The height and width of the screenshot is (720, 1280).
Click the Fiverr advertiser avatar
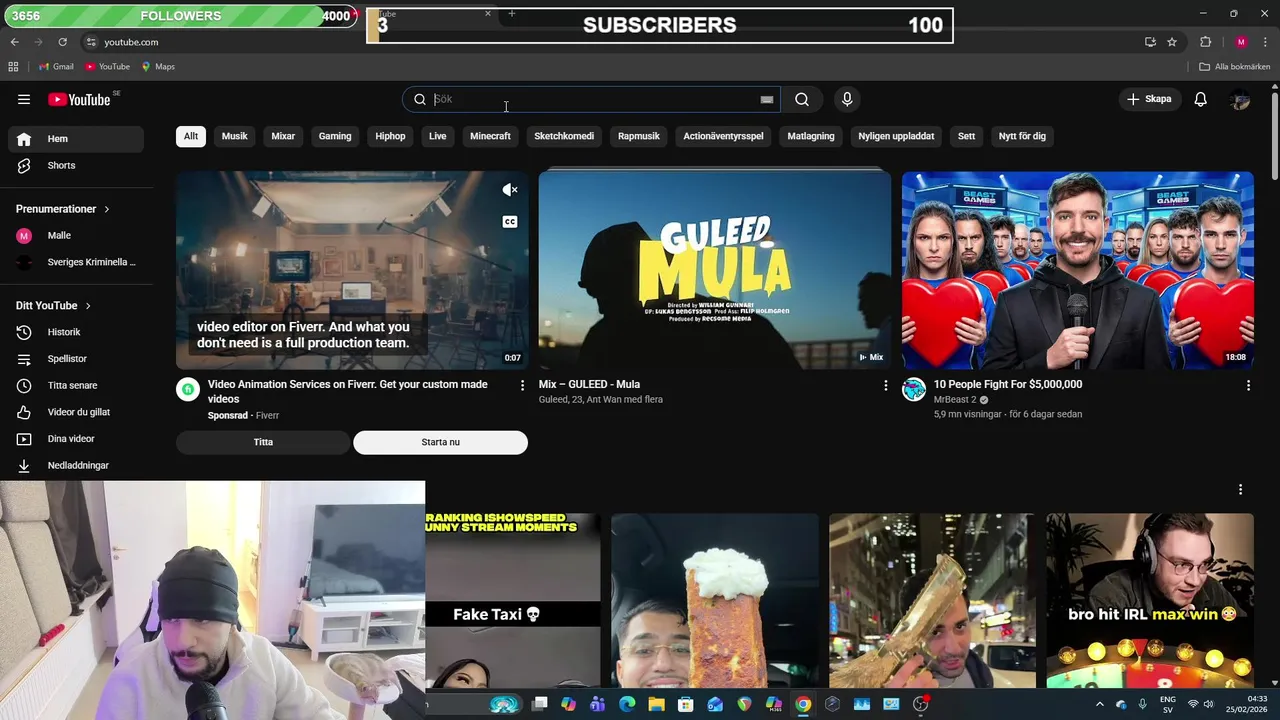(188, 390)
